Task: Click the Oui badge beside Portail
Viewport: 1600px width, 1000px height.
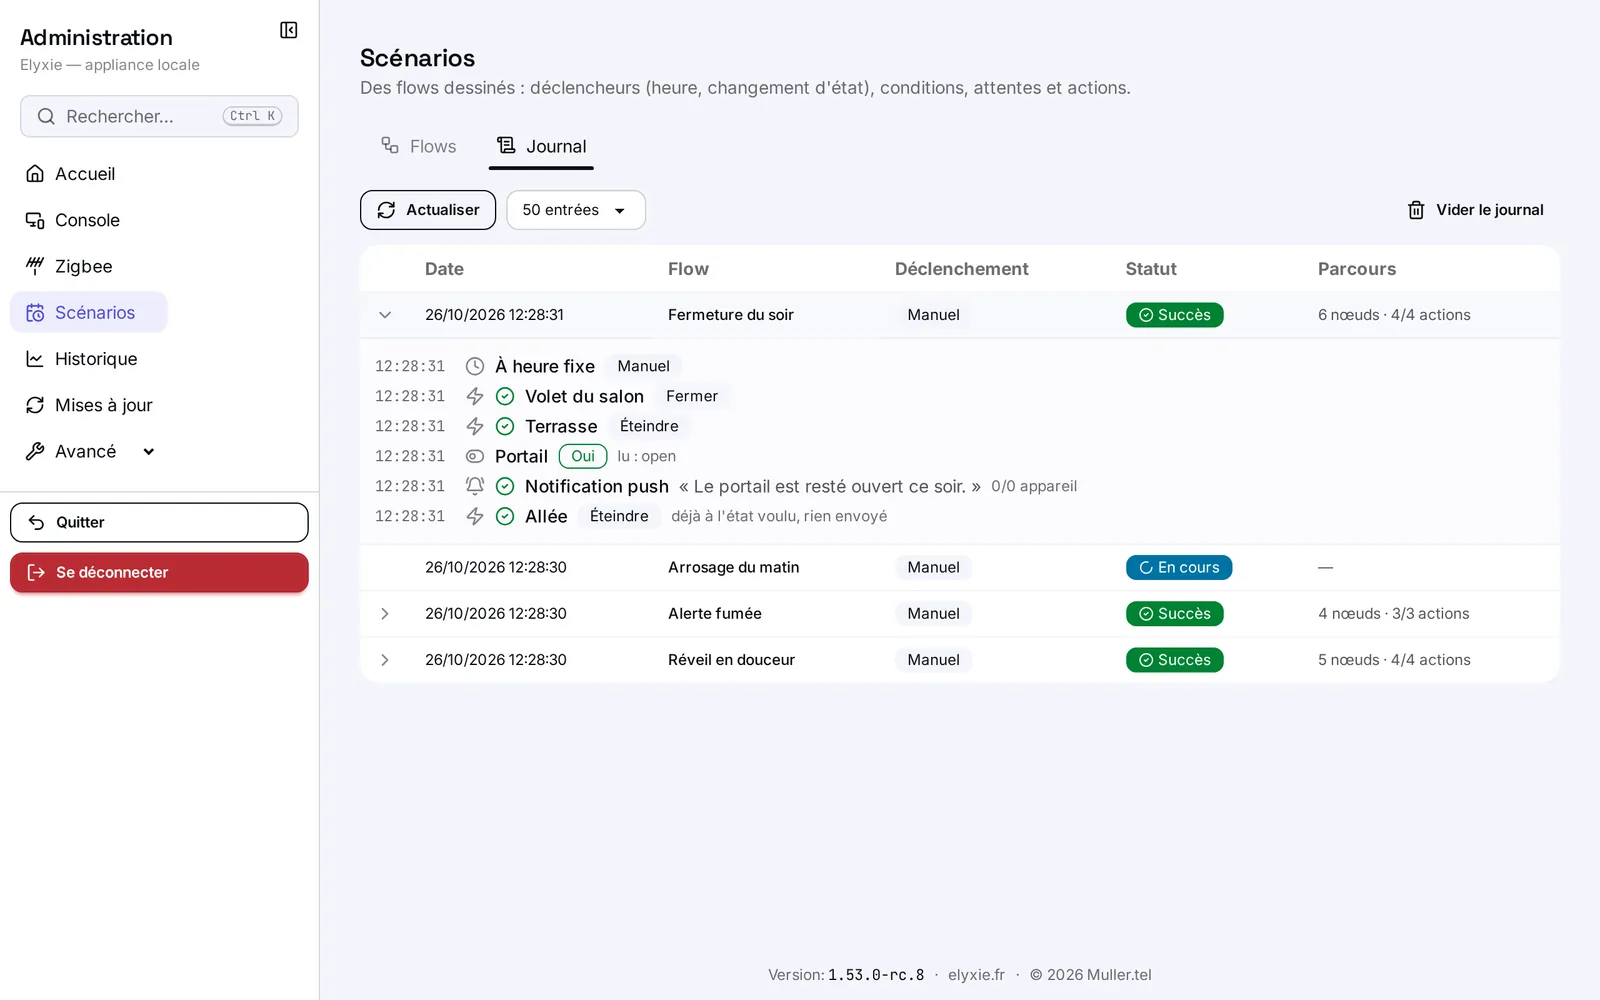Action: point(583,456)
